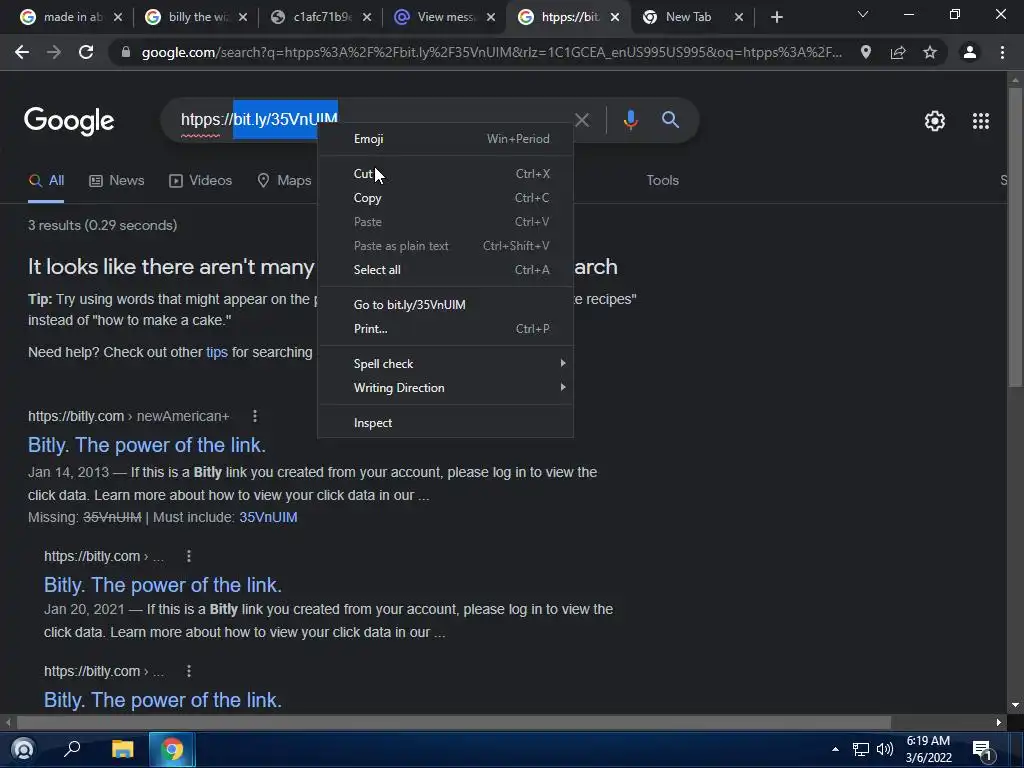
Task: Click the Chrome icon in taskbar
Action: 172,749
